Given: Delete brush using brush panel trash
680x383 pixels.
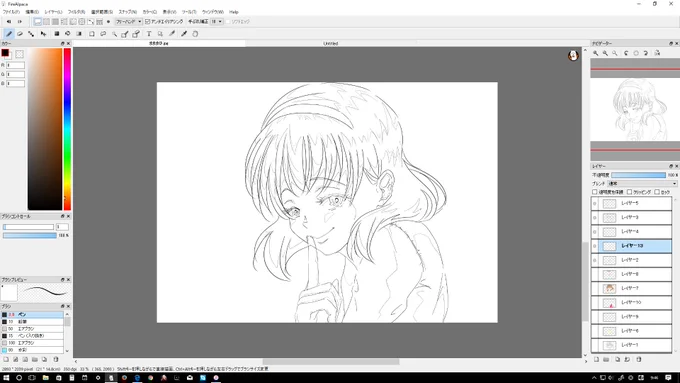Looking at the screenshot, I should tap(56, 359).
